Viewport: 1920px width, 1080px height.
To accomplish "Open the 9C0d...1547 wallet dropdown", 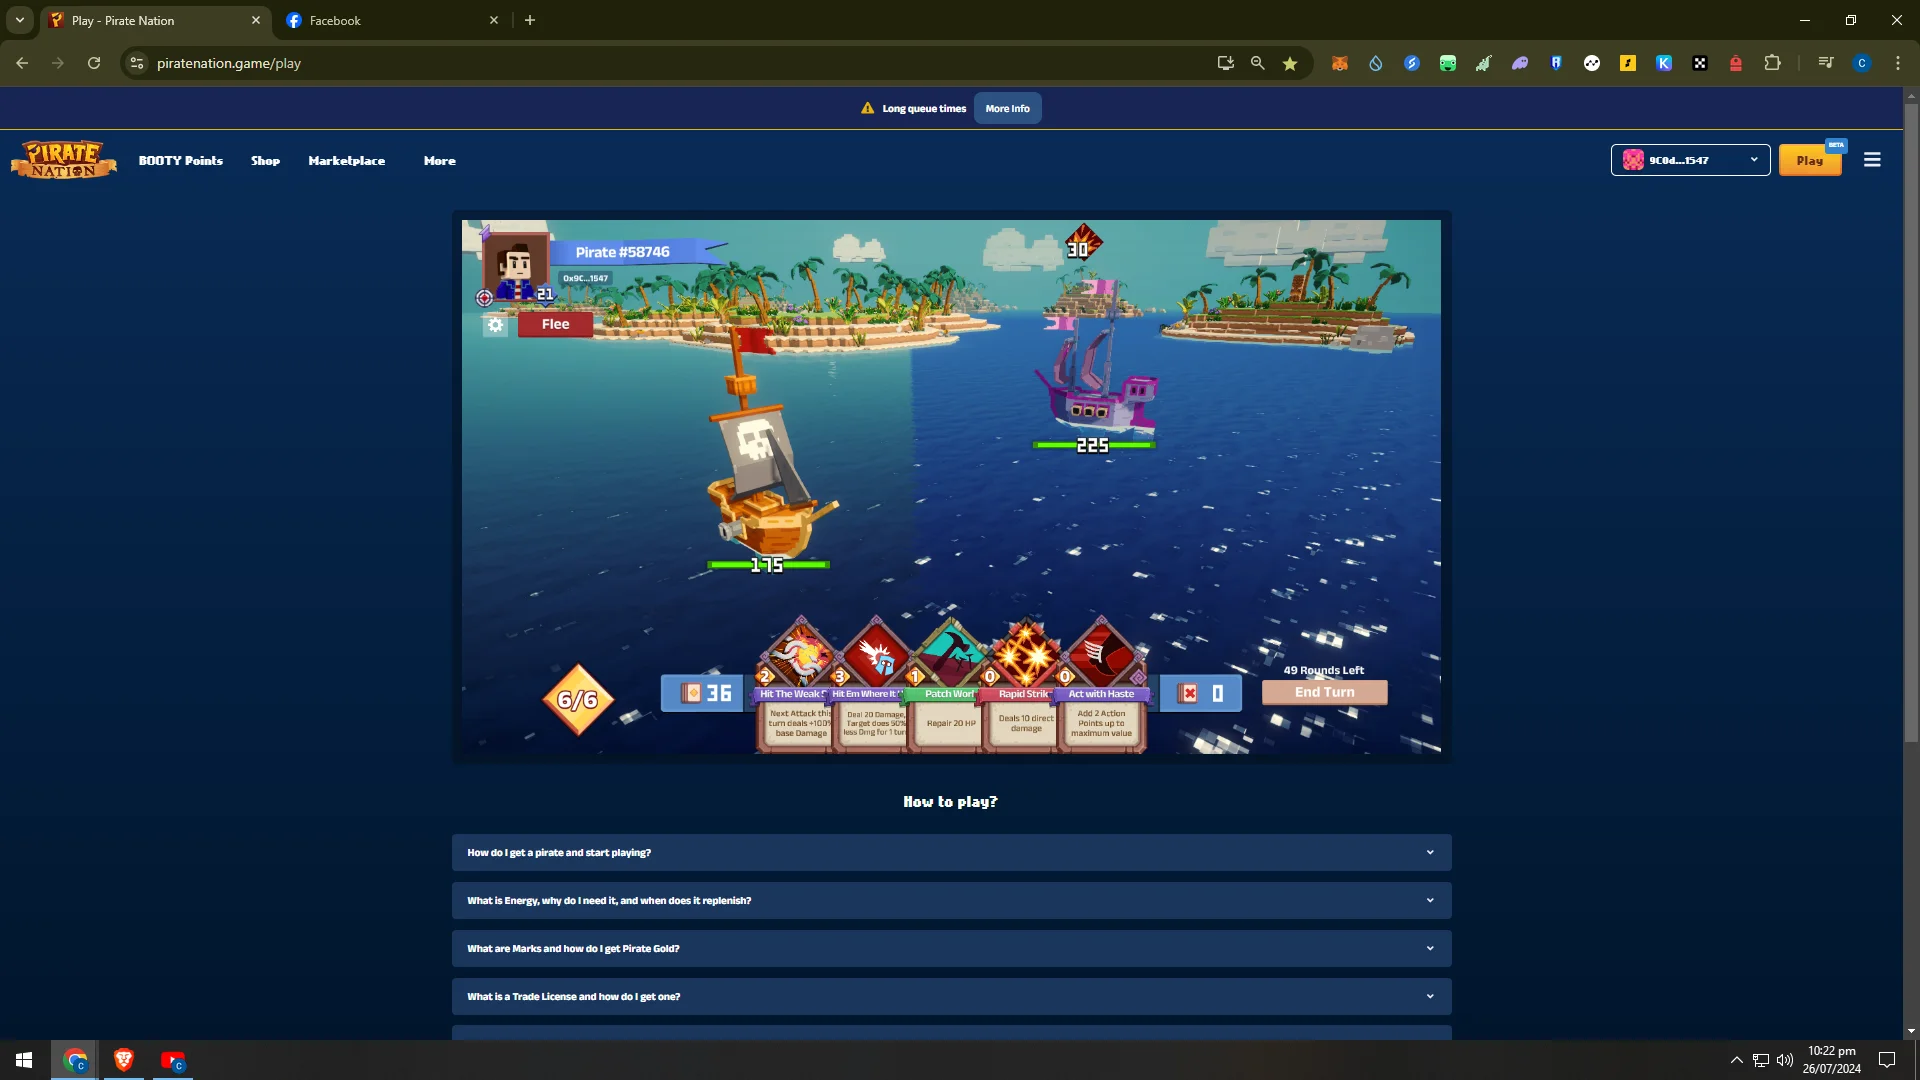I will pos(1690,160).
